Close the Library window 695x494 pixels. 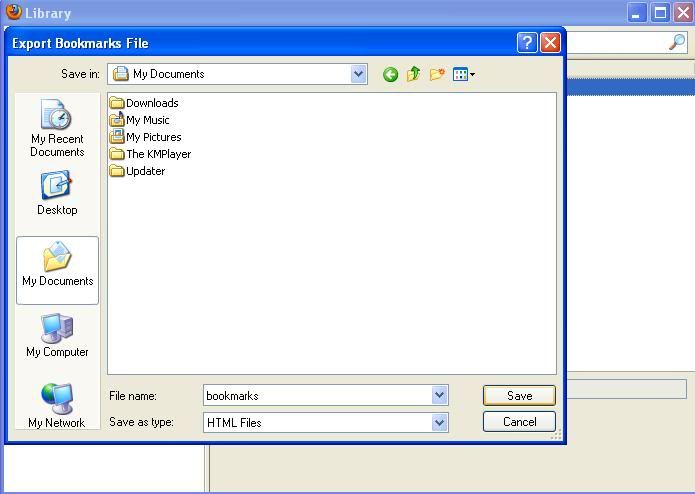683,12
